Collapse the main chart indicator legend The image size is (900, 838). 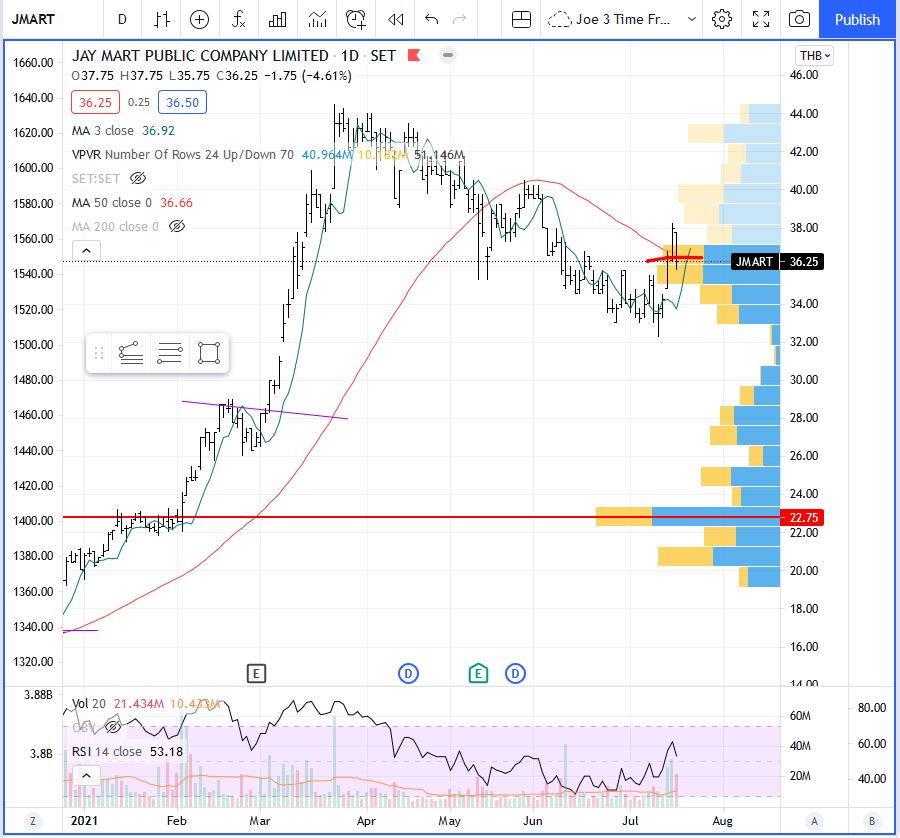[86, 251]
